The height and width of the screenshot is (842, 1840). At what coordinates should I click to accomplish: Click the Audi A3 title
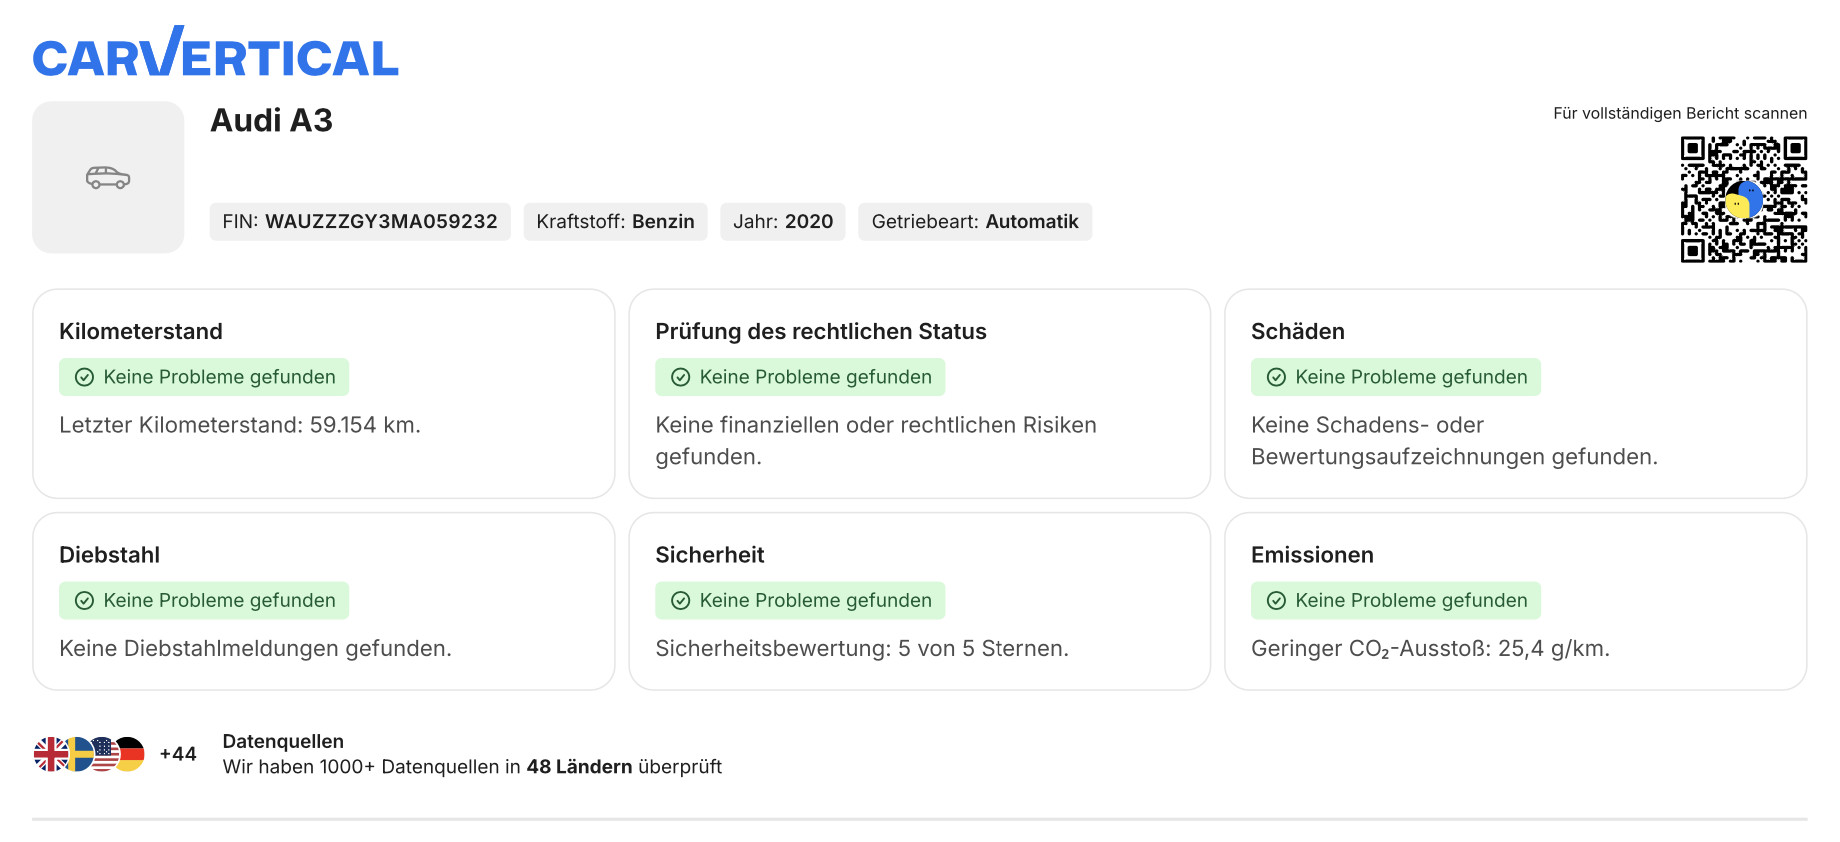tap(271, 120)
